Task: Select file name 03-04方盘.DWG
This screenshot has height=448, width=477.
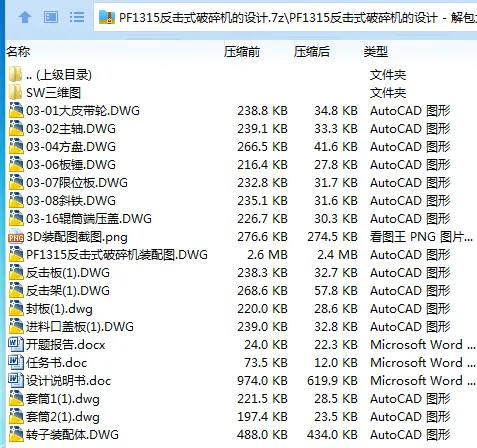Action: (x=71, y=147)
